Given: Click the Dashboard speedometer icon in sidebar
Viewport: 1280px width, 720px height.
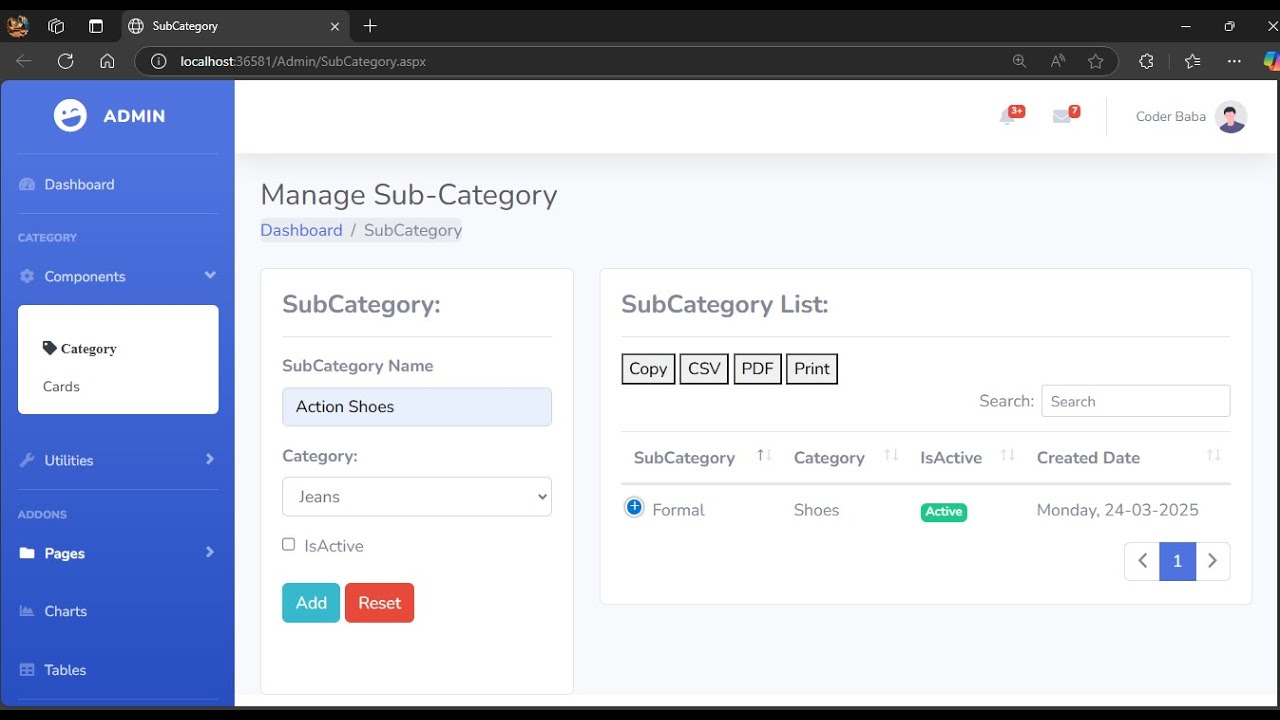Looking at the screenshot, I should coord(27,185).
